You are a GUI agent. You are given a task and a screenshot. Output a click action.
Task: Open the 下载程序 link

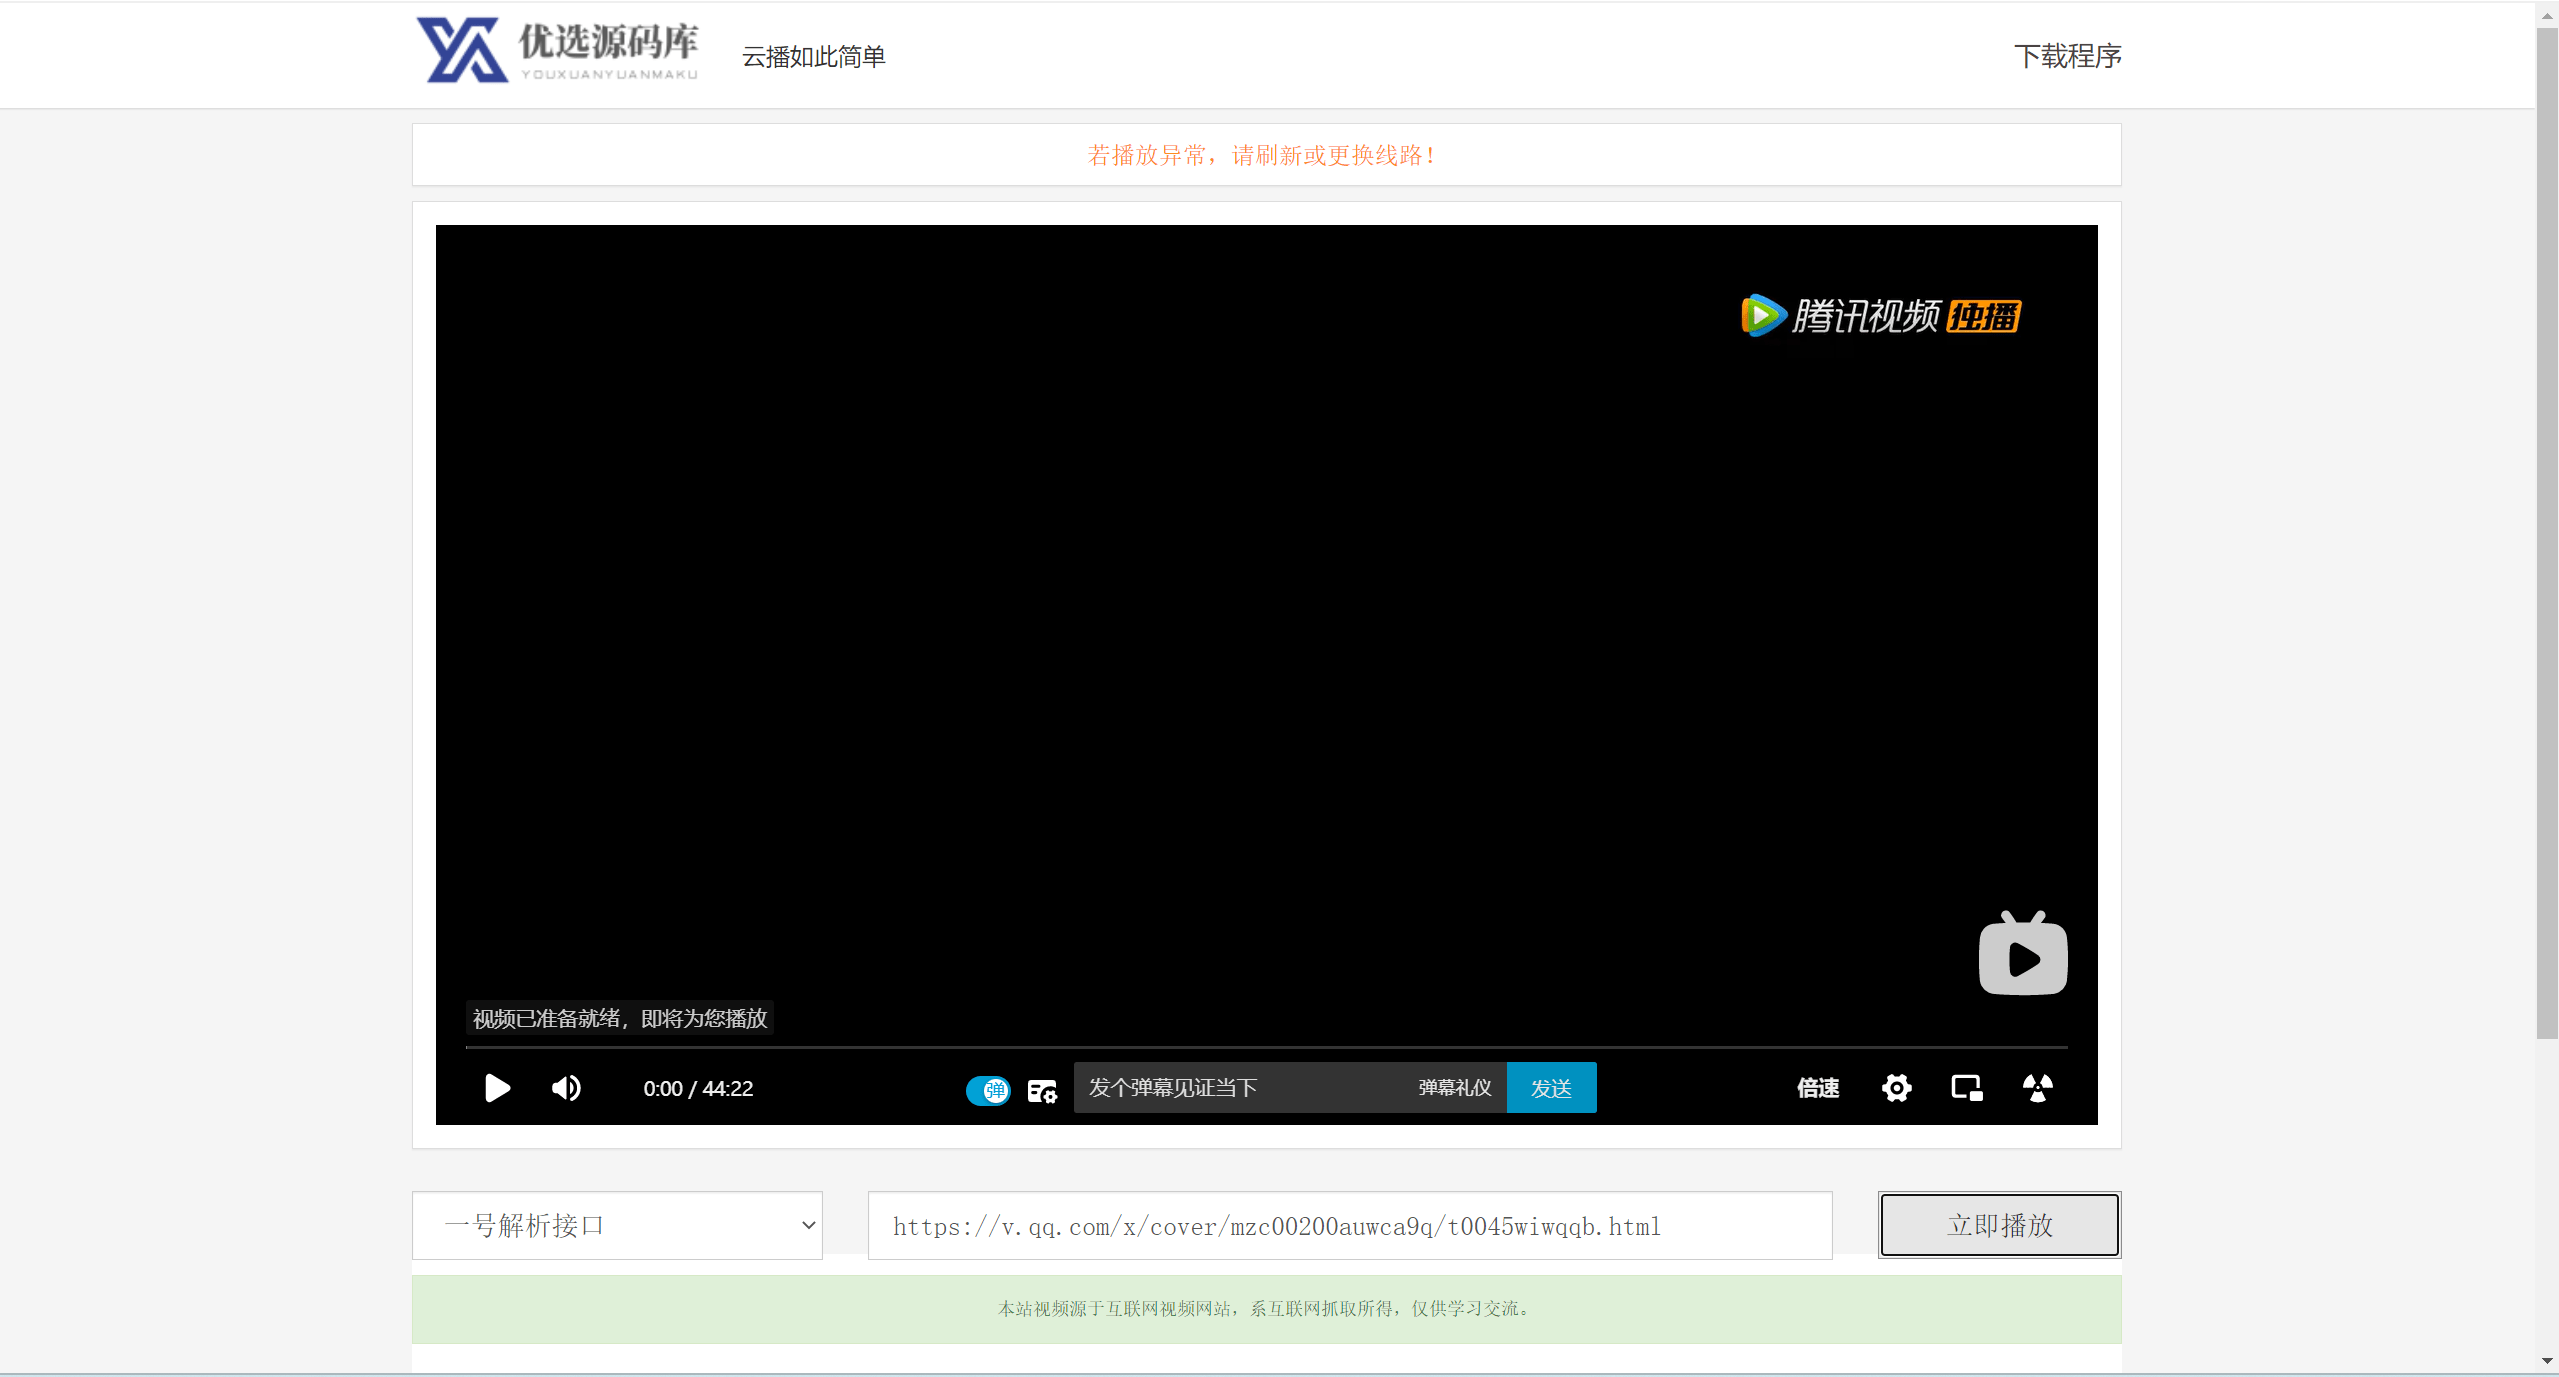(2067, 56)
